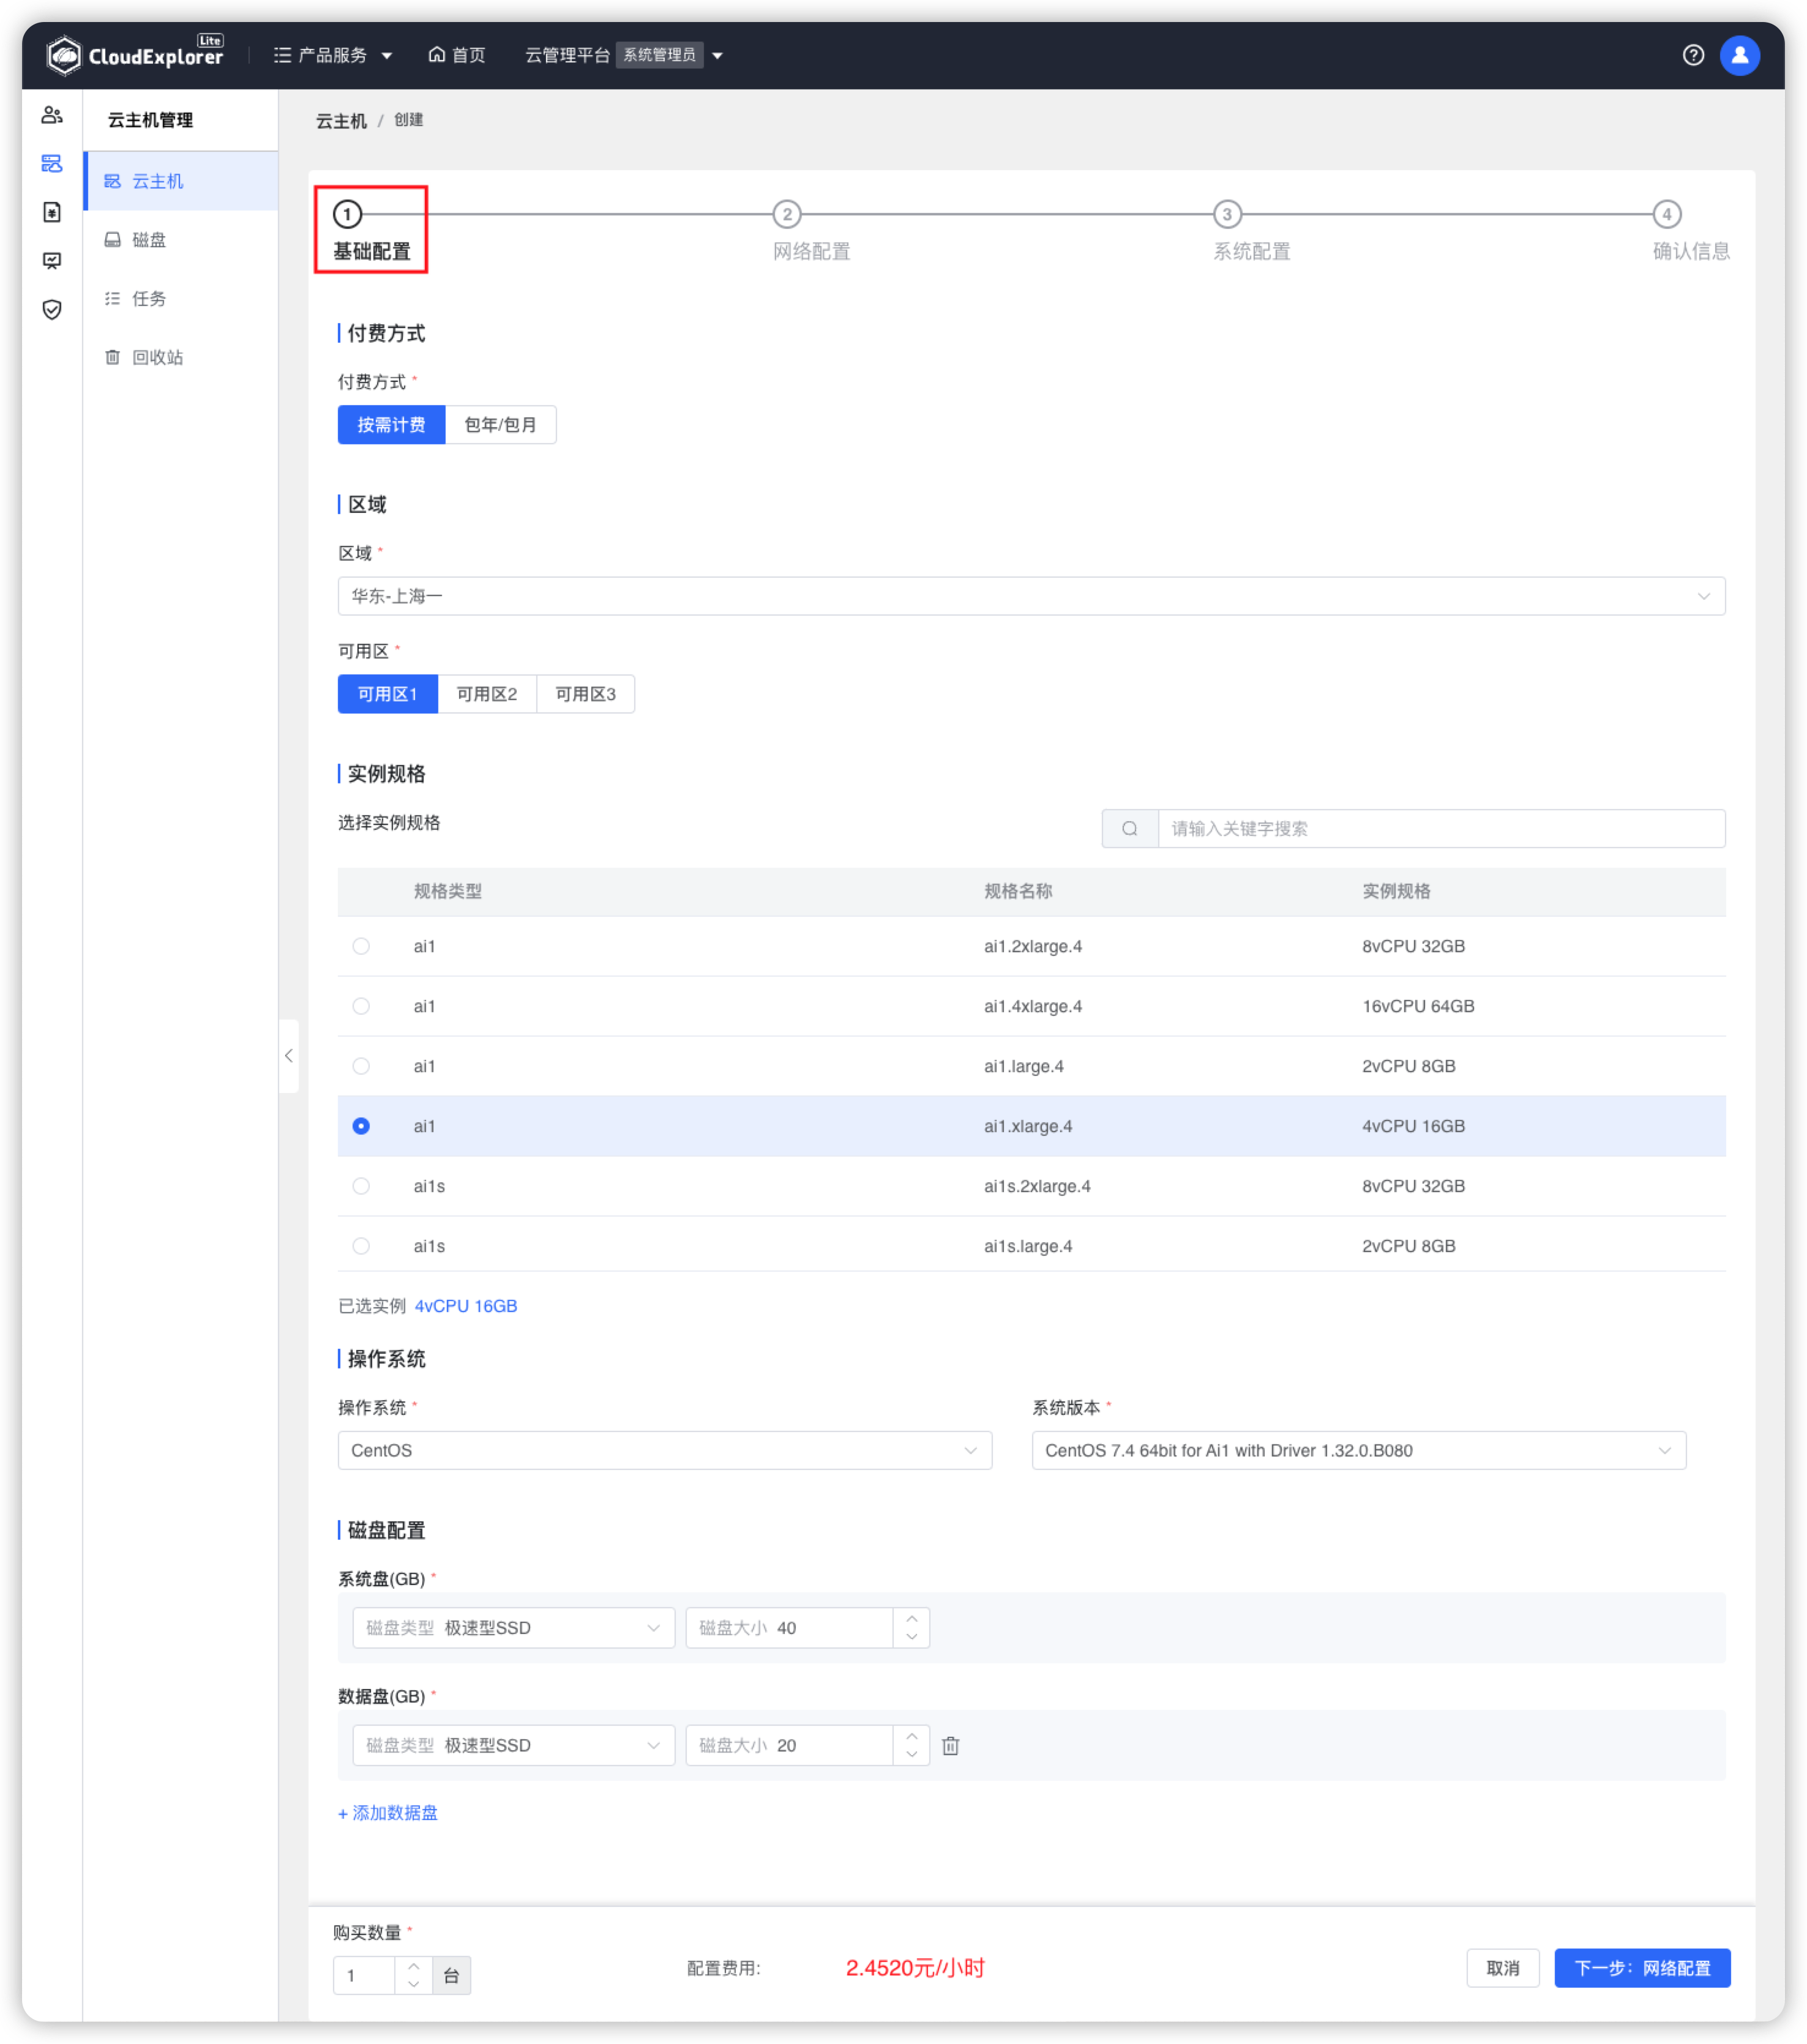Click the home icon labeled 首页
This screenshot has width=1807, height=2044.
[457, 55]
